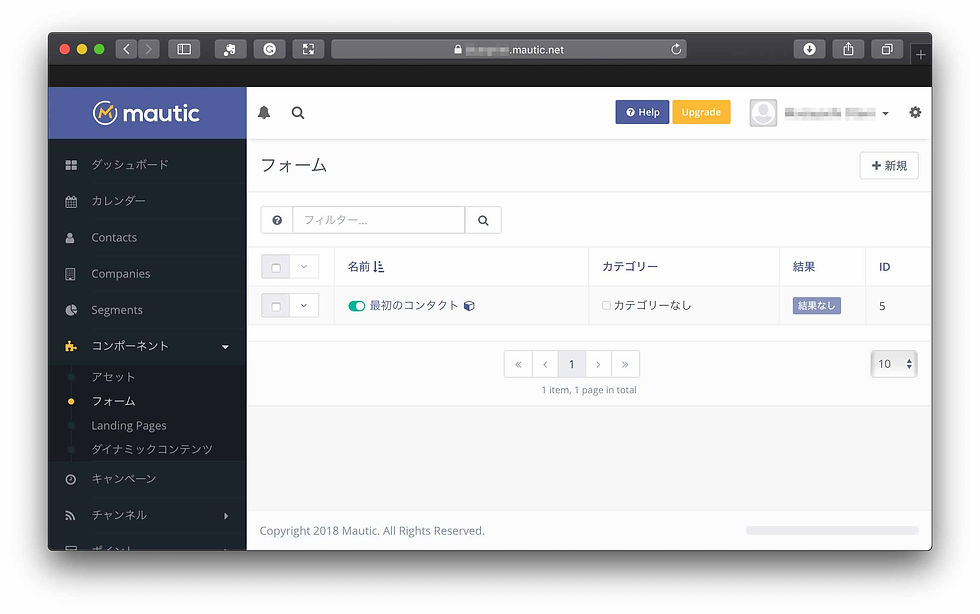Click the Grammarly extension icon
This screenshot has height=614, width=980.
point(269,49)
